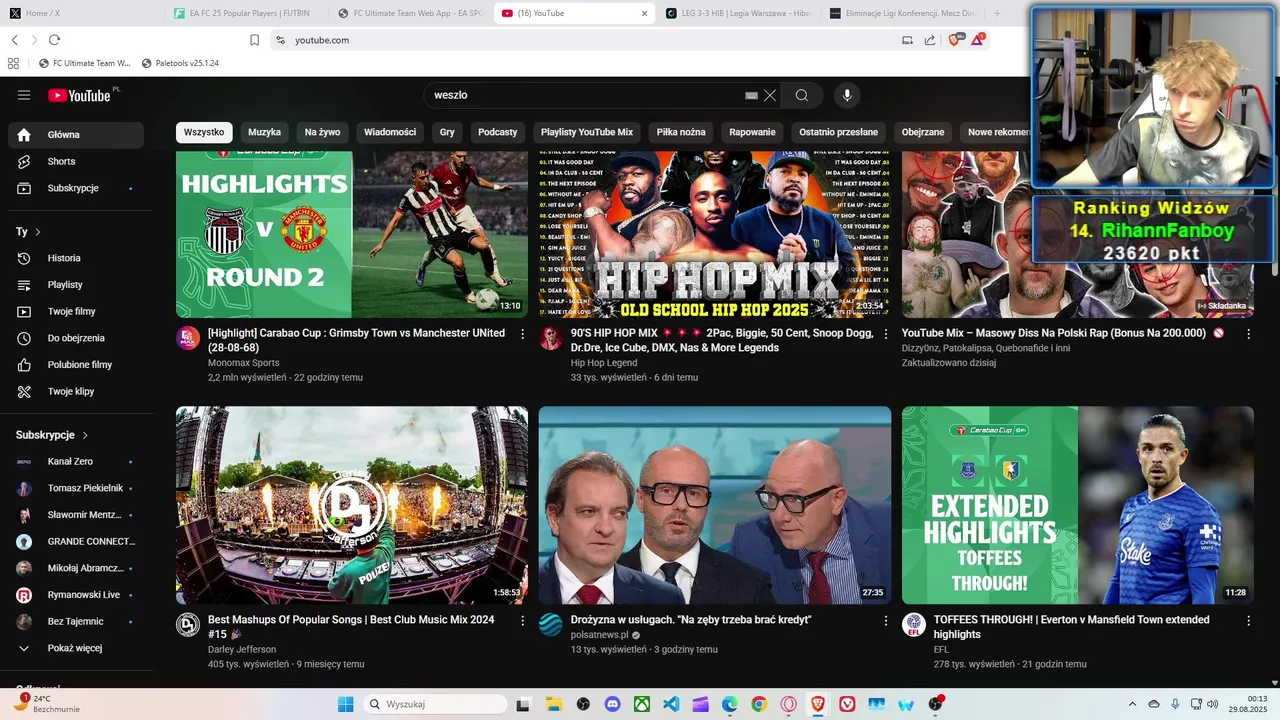Viewport: 1280px width, 720px height.
Task: Switch to the FUTBIN Popular Players tab
Action: pyautogui.click(x=247, y=14)
